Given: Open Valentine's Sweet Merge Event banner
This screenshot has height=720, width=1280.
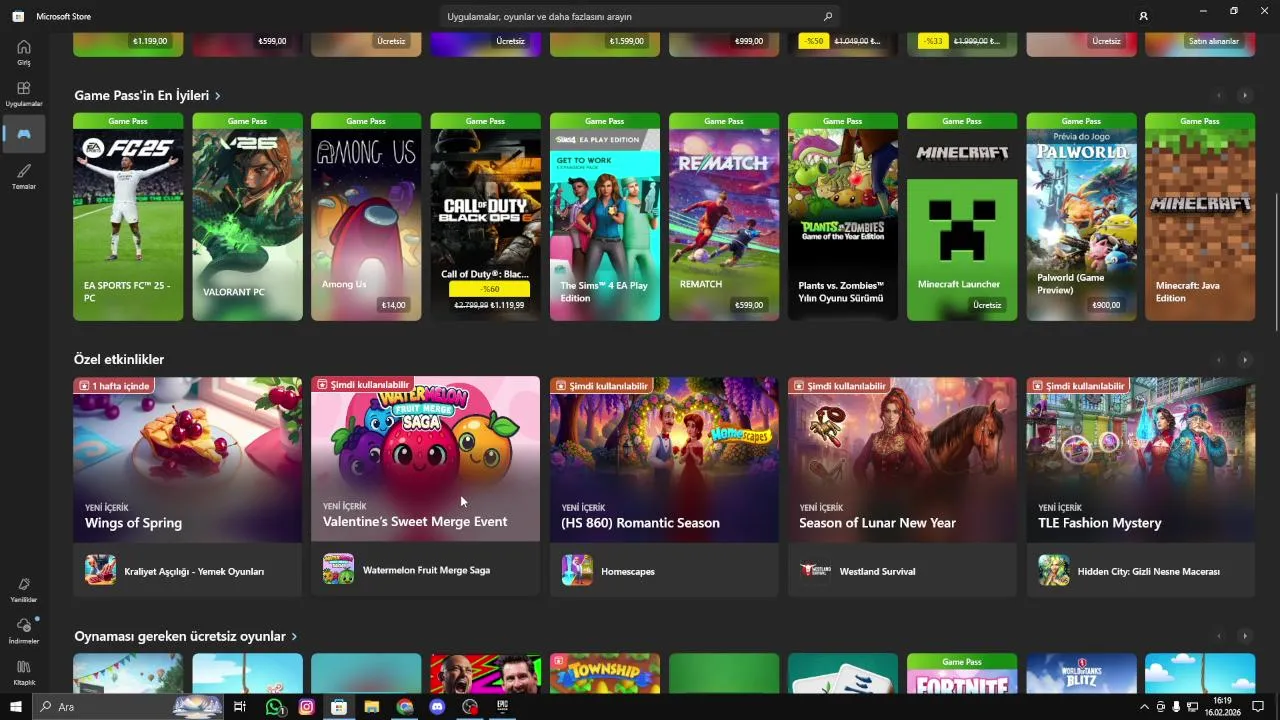Looking at the screenshot, I should coord(425,459).
